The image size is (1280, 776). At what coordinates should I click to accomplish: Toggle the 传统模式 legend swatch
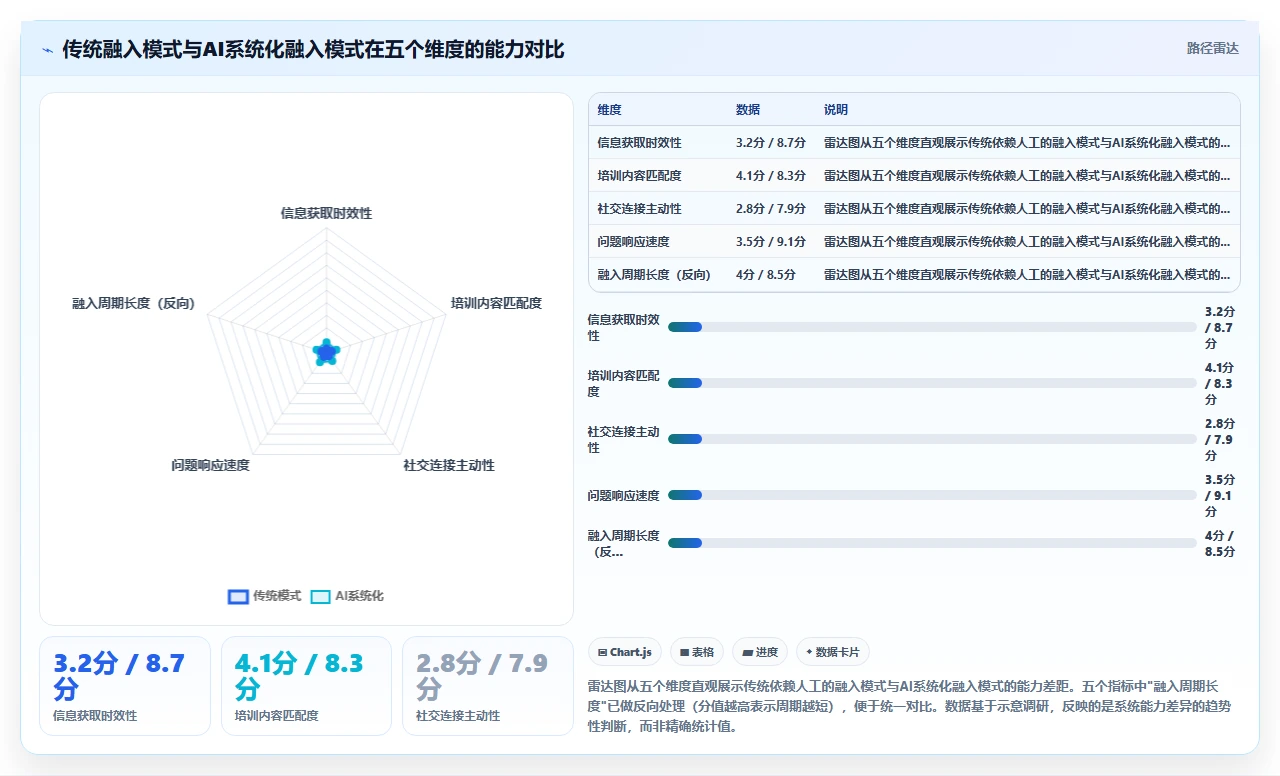[x=238, y=596]
